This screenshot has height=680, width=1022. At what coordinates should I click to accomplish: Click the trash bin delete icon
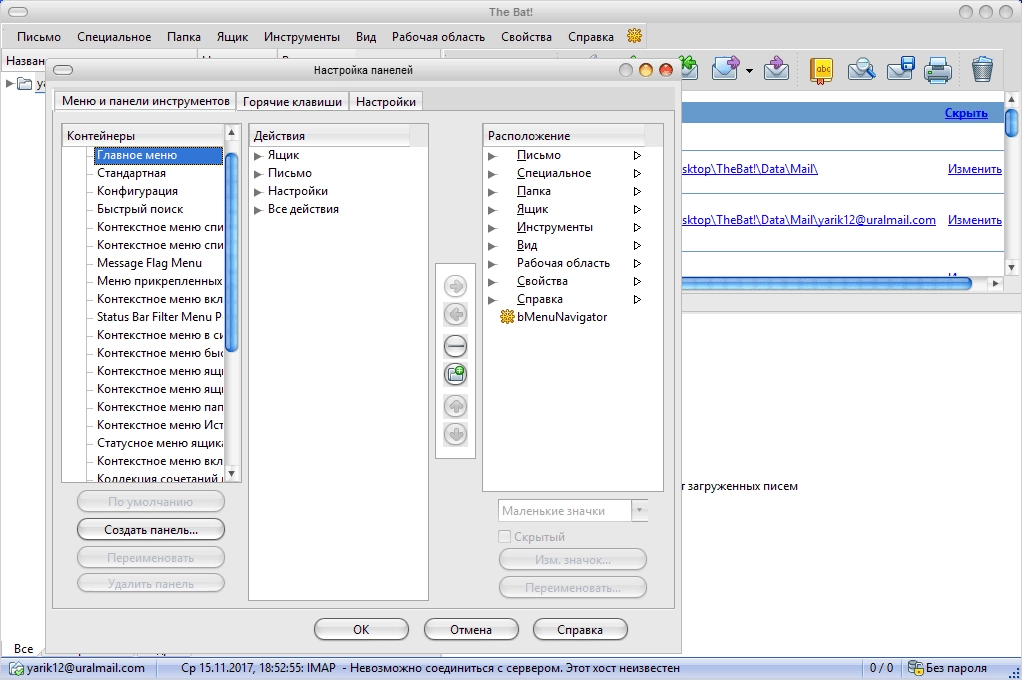[x=982, y=69]
